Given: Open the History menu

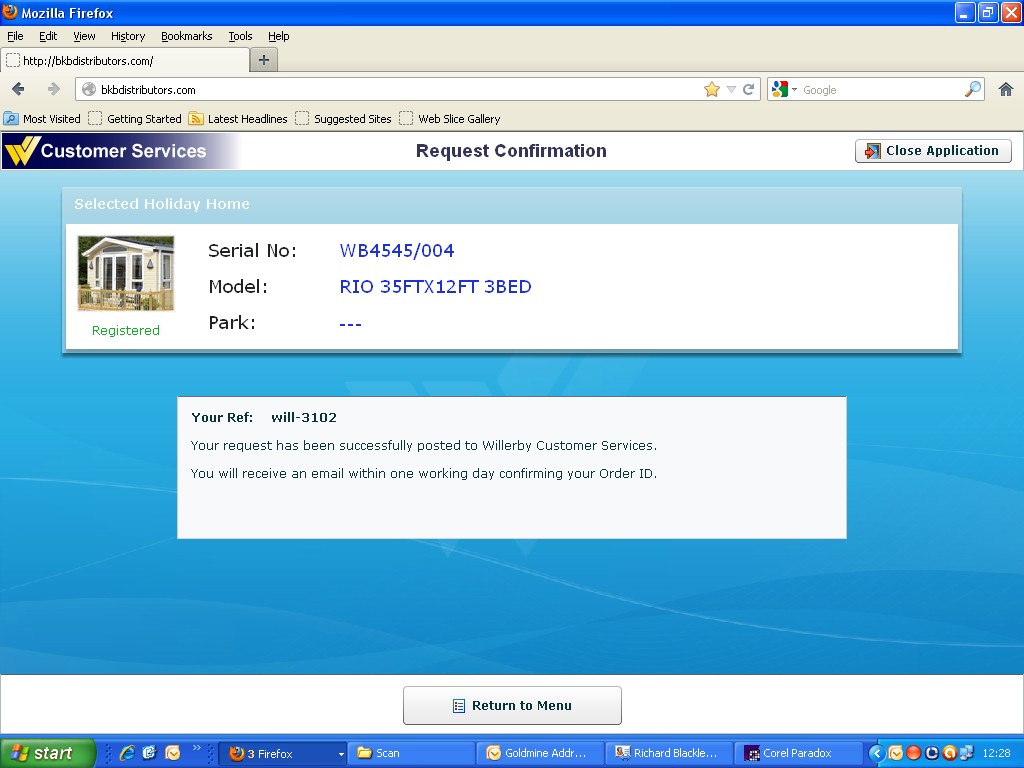Looking at the screenshot, I should coord(128,36).
